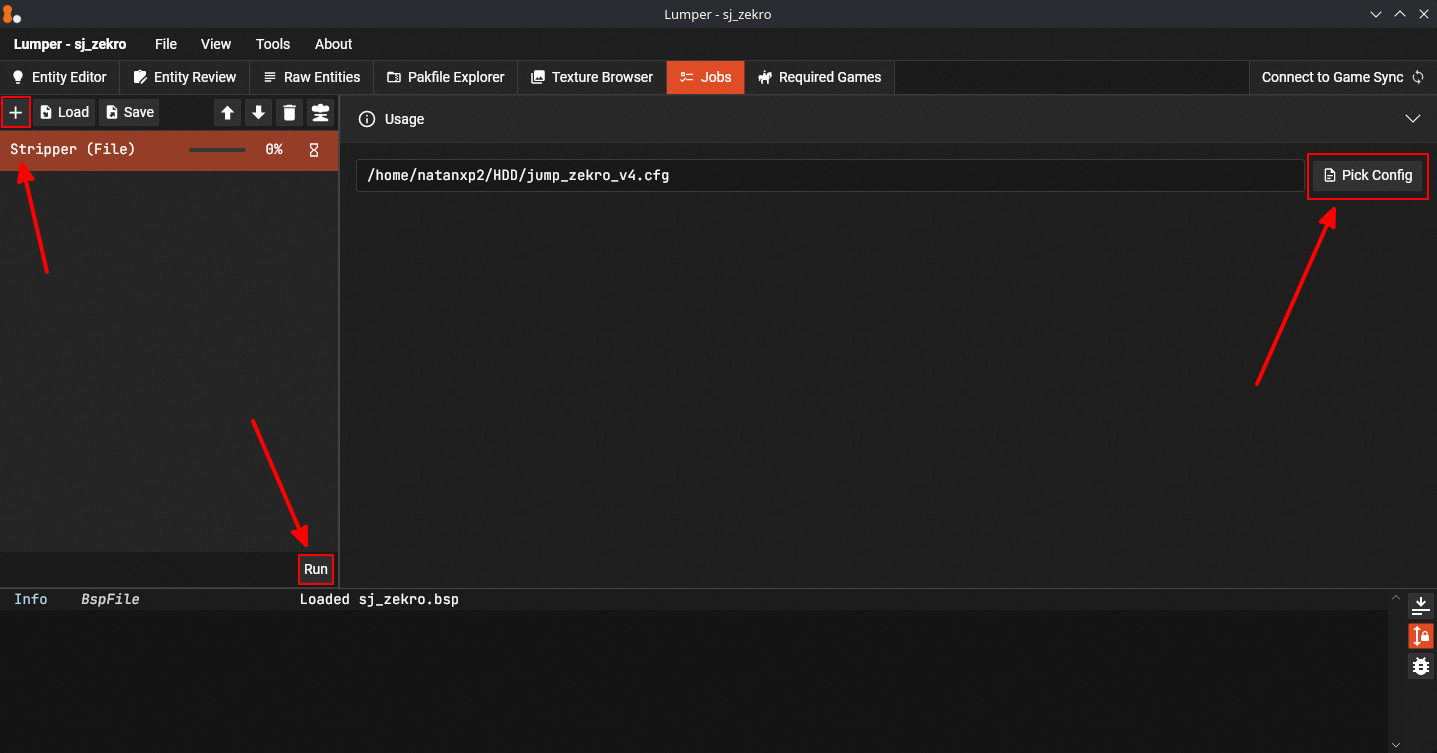
Task: Save the log using the download icon
Action: coord(1421,605)
